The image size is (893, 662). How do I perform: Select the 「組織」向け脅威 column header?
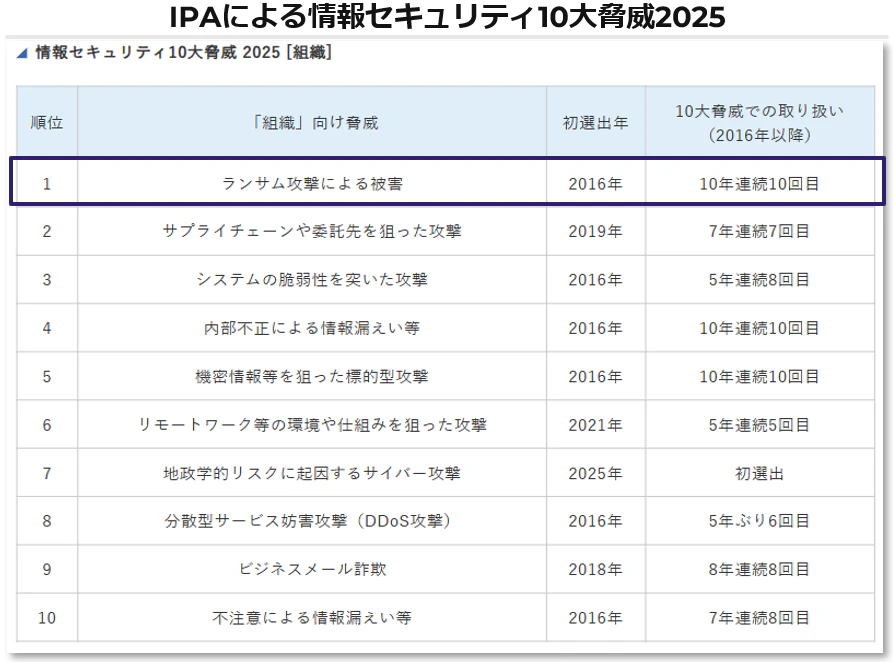[313, 122]
